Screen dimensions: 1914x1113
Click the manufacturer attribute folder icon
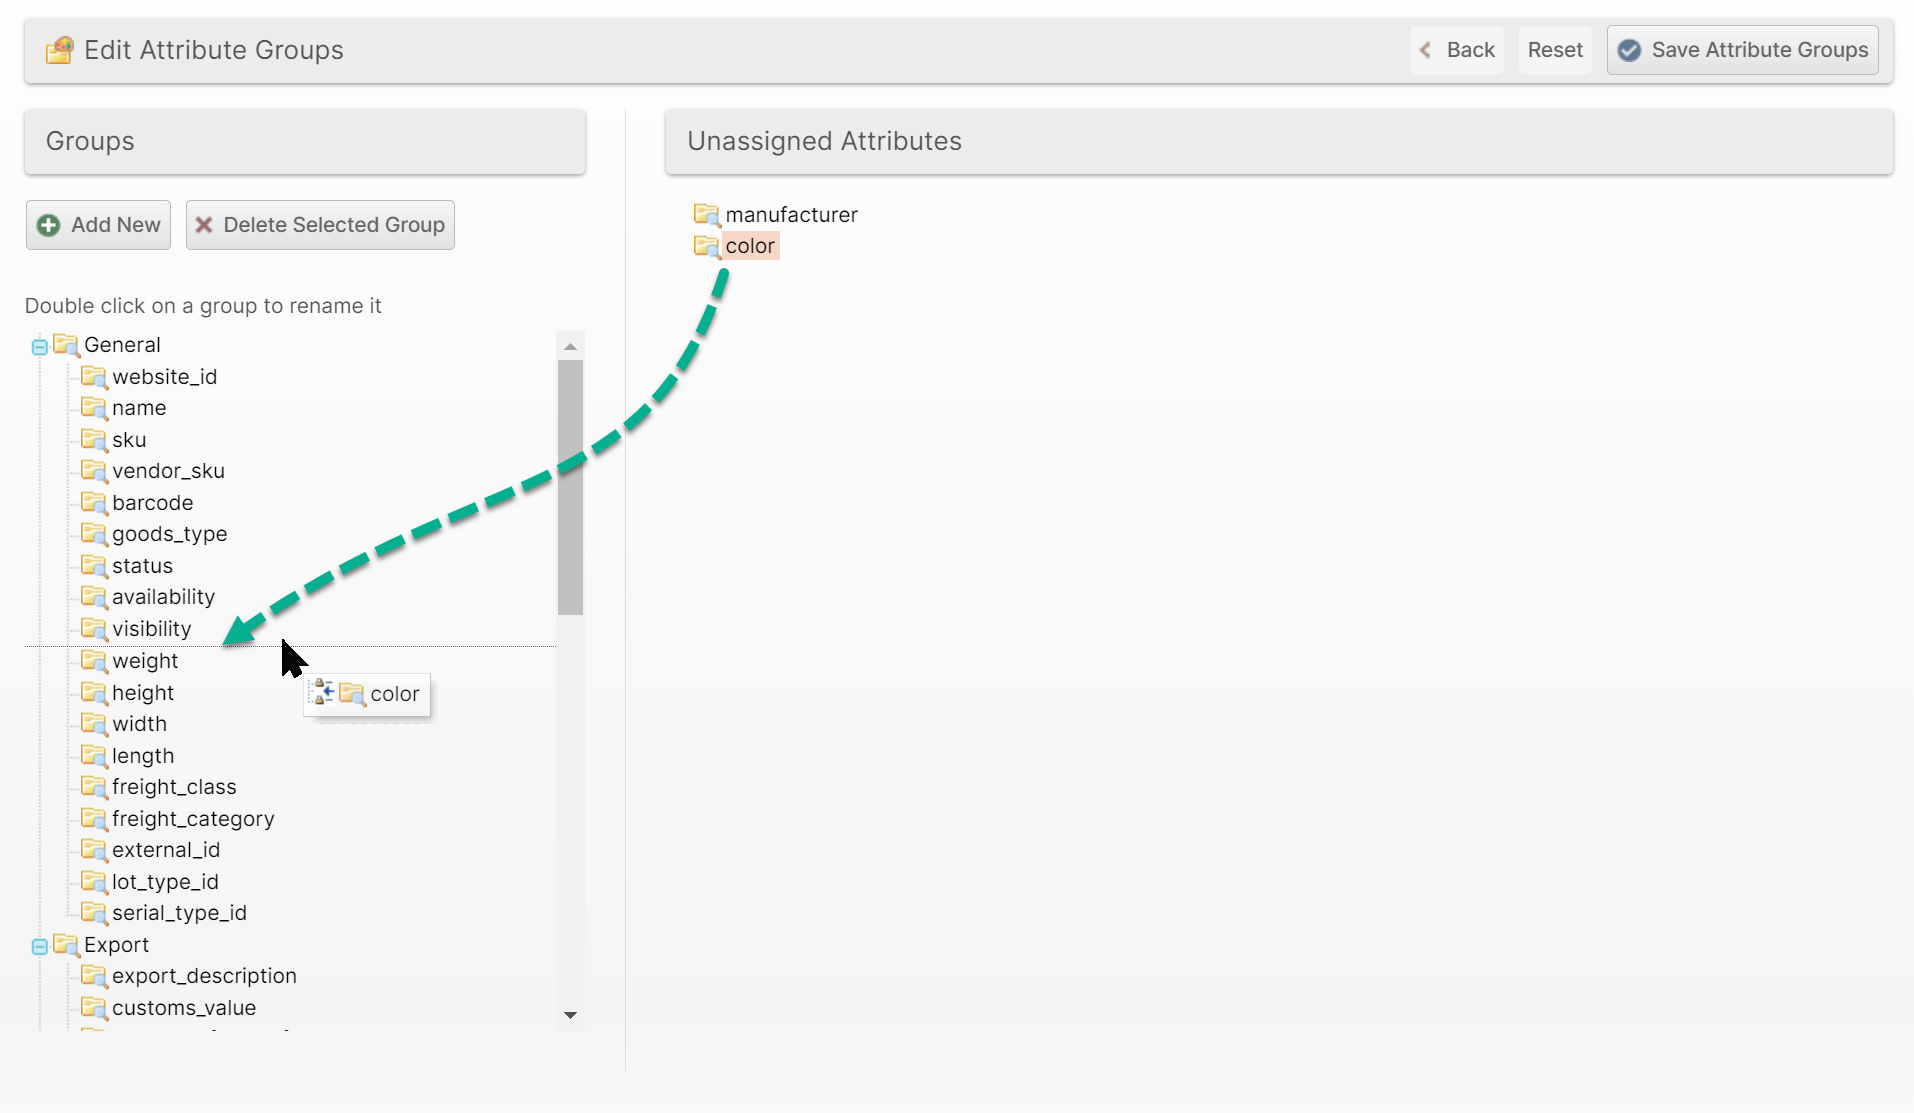(x=706, y=215)
